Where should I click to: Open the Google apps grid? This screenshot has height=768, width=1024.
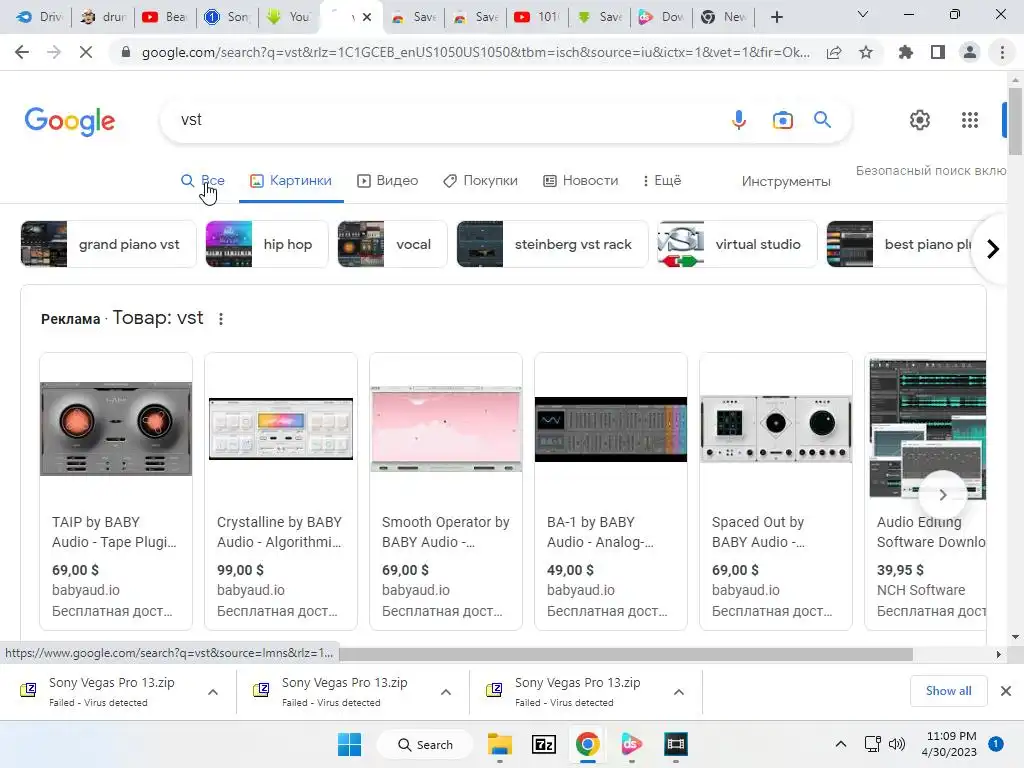pyautogui.click(x=970, y=120)
